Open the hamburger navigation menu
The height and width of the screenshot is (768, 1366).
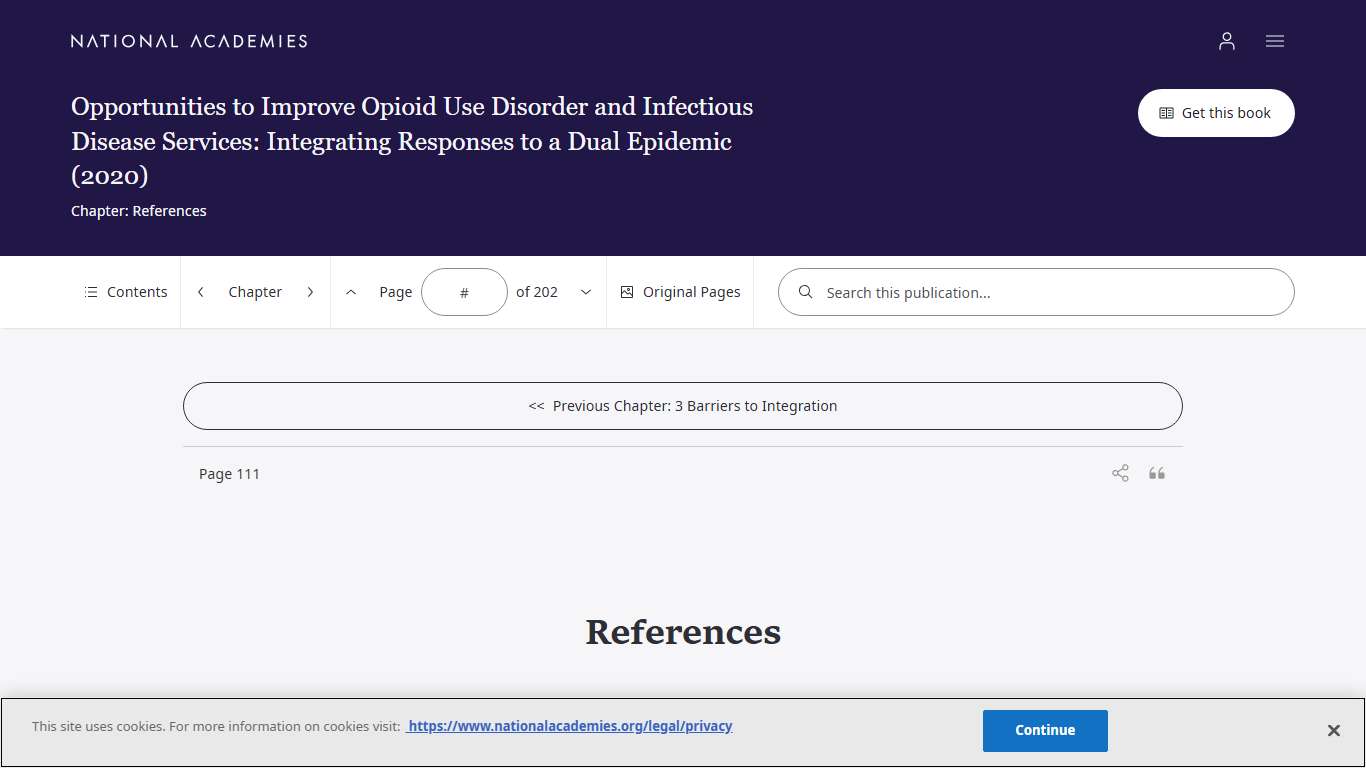tap(1274, 41)
